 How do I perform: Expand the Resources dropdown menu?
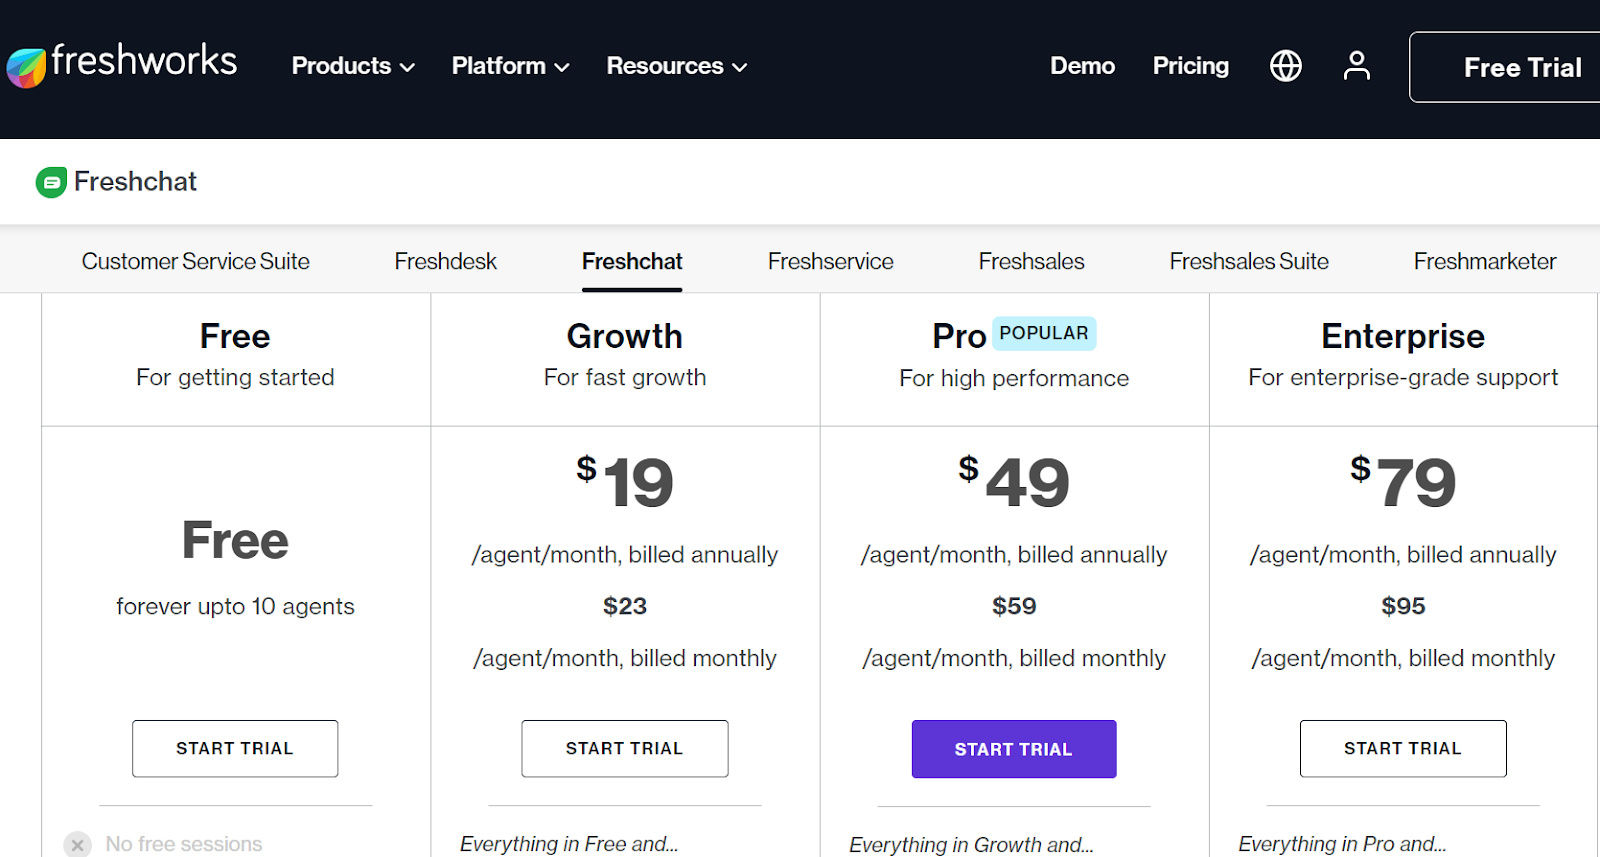675,66
